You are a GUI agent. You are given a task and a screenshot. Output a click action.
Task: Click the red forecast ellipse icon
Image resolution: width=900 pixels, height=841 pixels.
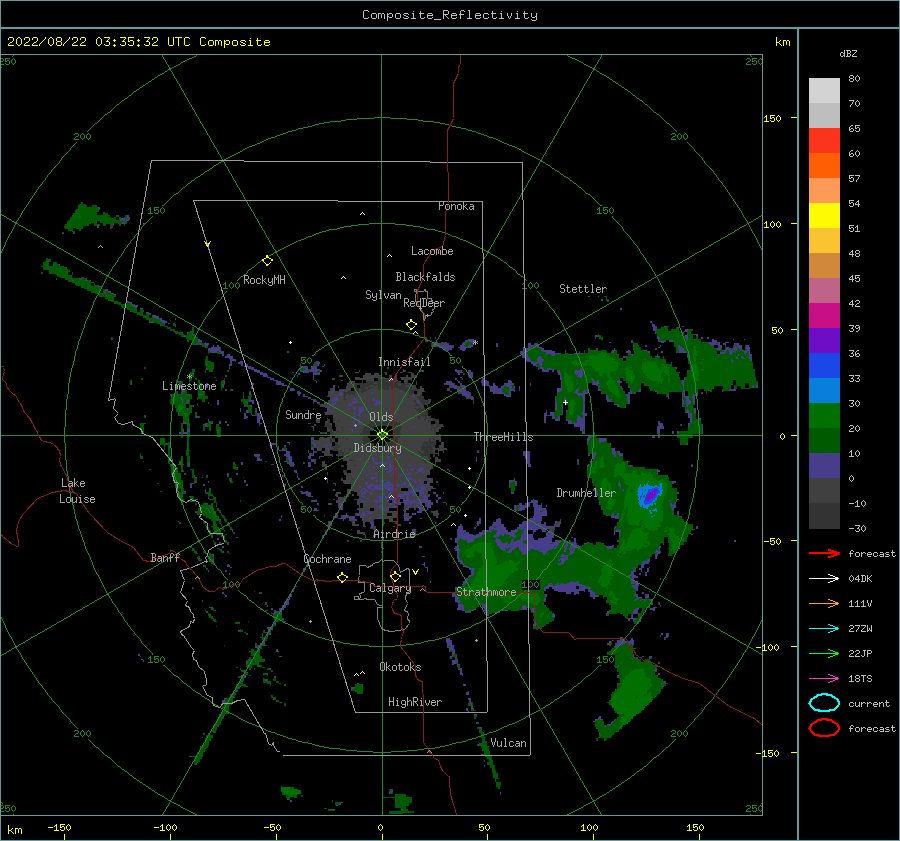(x=824, y=728)
